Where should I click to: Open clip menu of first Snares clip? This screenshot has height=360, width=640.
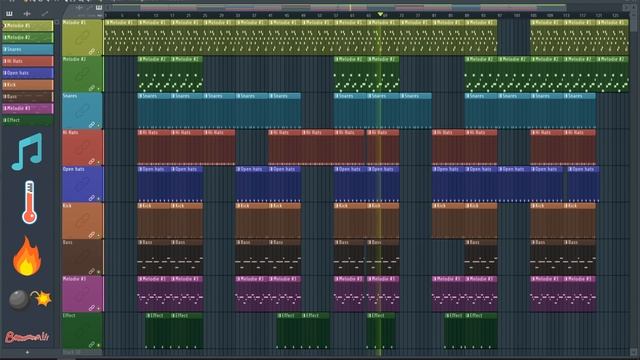[140, 96]
